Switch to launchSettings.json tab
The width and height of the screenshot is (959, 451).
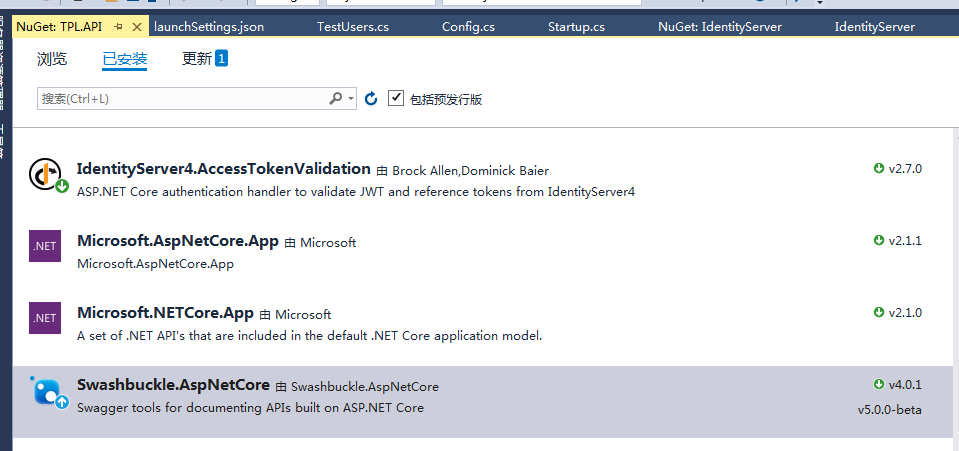click(x=209, y=27)
